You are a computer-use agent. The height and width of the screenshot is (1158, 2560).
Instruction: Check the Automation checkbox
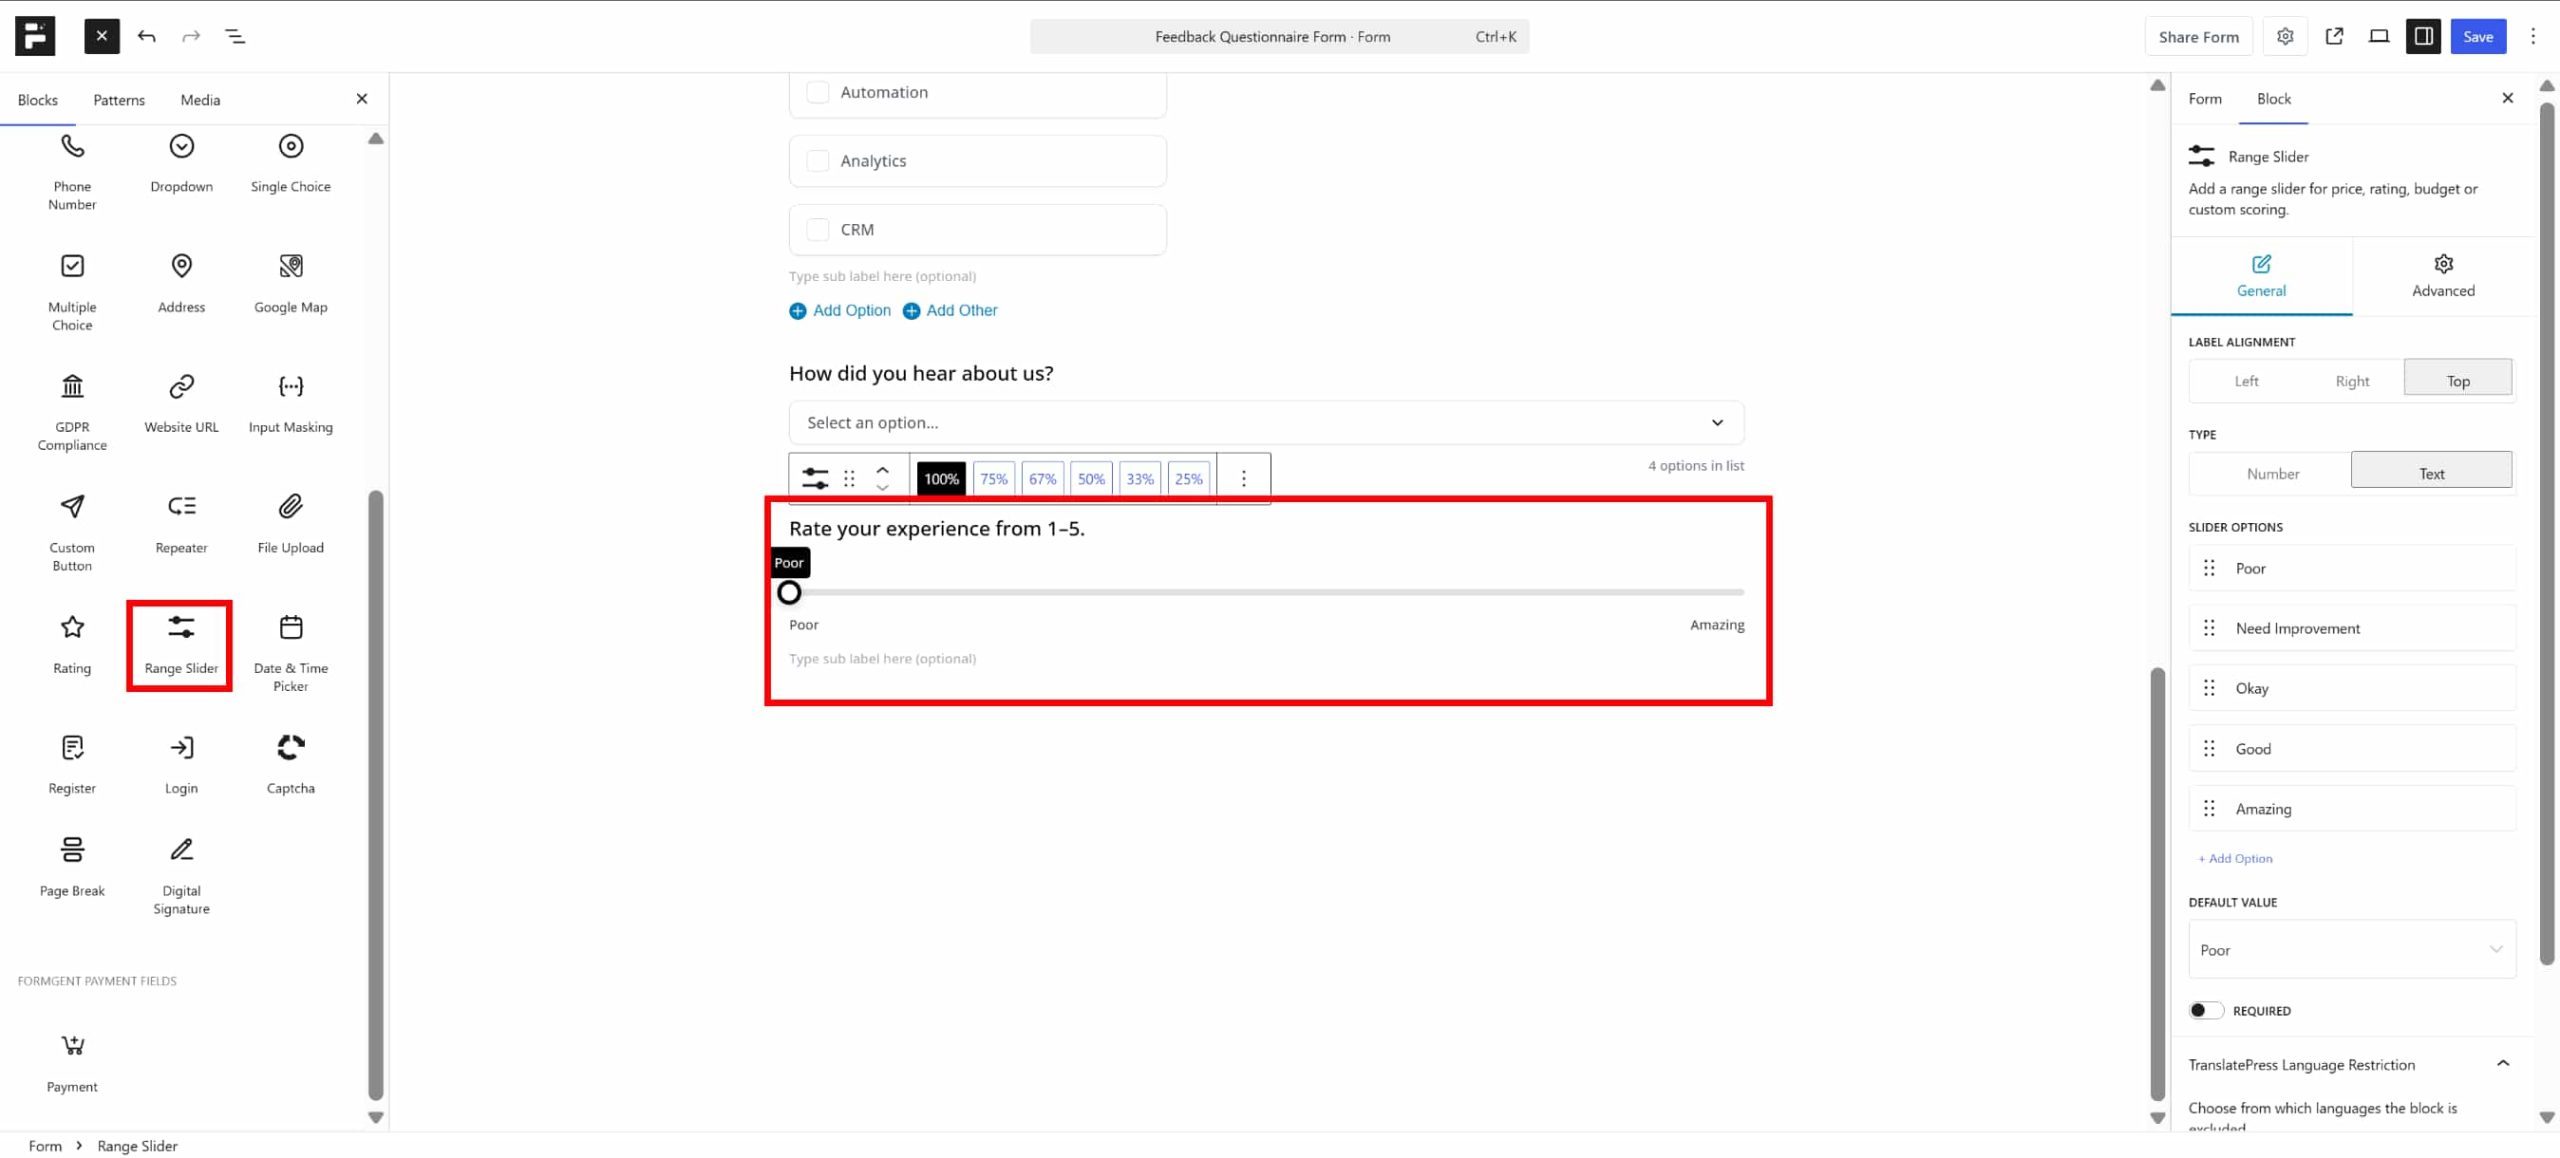coord(818,92)
